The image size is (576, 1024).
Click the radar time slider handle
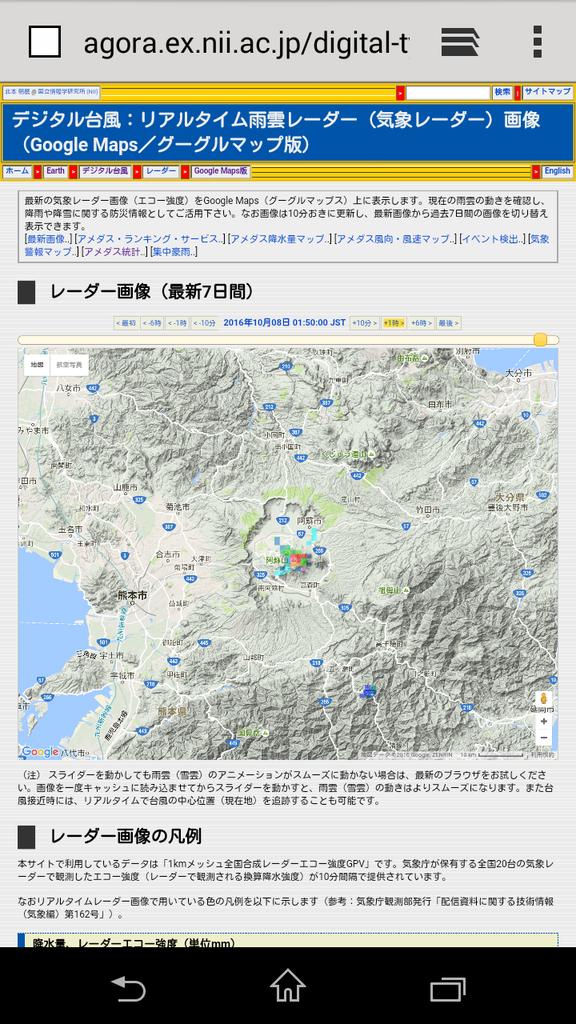pyautogui.click(x=540, y=340)
